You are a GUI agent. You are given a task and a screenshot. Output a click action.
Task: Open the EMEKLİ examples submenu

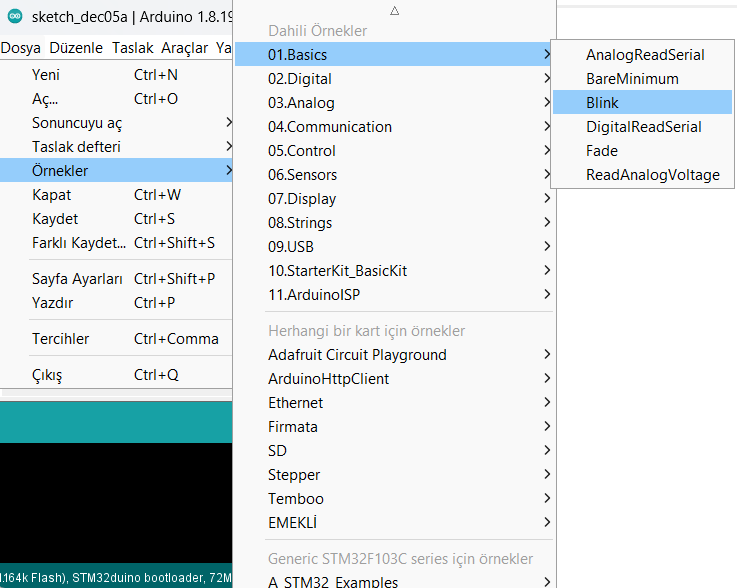[292, 523]
